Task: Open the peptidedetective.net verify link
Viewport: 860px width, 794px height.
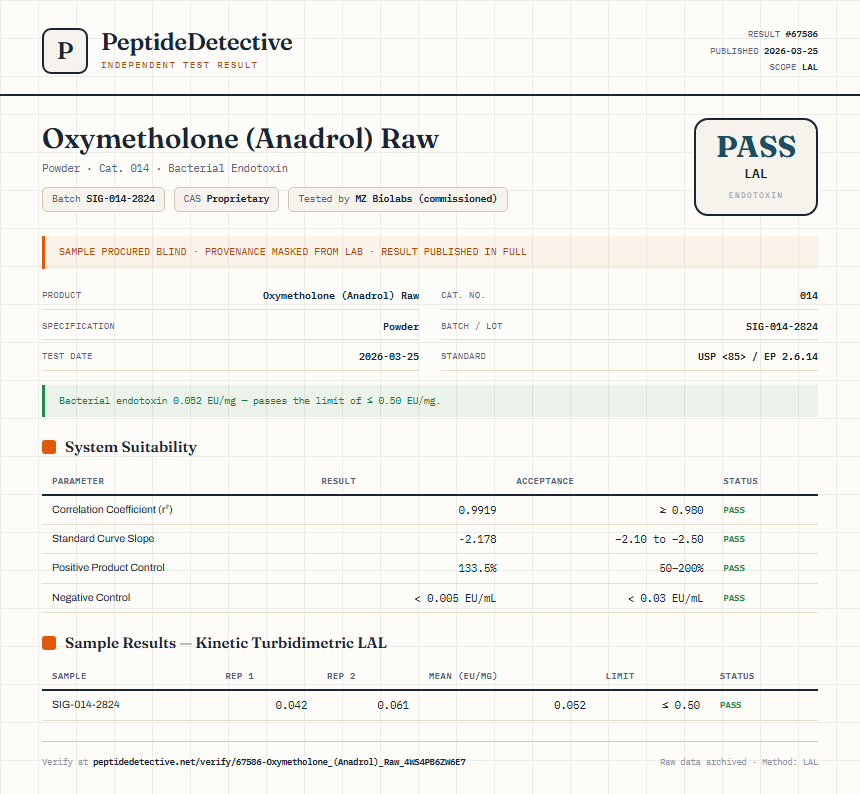Action: point(279,762)
